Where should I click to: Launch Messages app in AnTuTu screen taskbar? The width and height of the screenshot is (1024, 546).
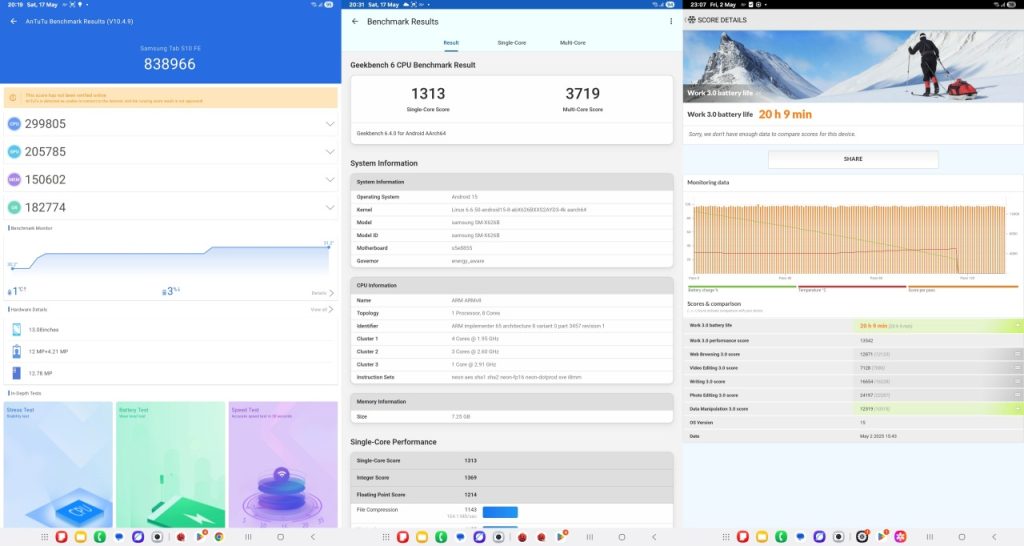click(x=119, y=537)
